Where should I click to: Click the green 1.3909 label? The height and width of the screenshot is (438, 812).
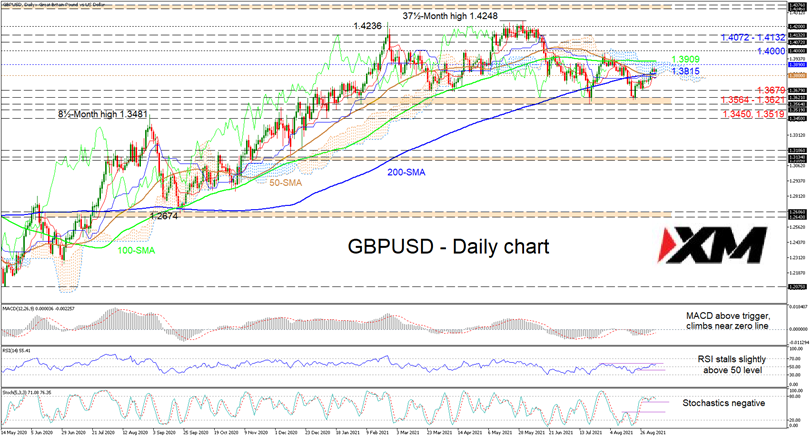(x=685, y=60)
